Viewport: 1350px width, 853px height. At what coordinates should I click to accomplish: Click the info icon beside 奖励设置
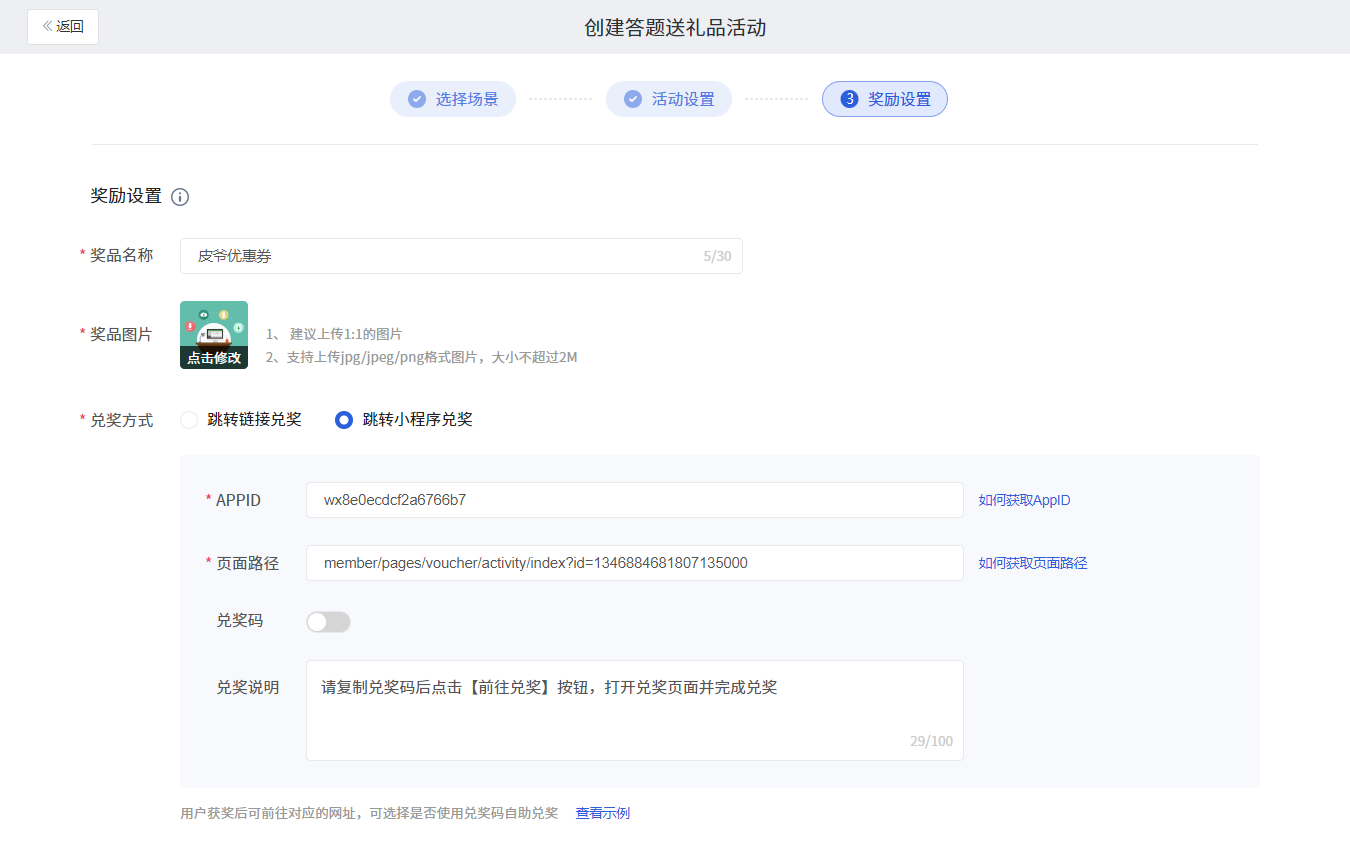180,197
